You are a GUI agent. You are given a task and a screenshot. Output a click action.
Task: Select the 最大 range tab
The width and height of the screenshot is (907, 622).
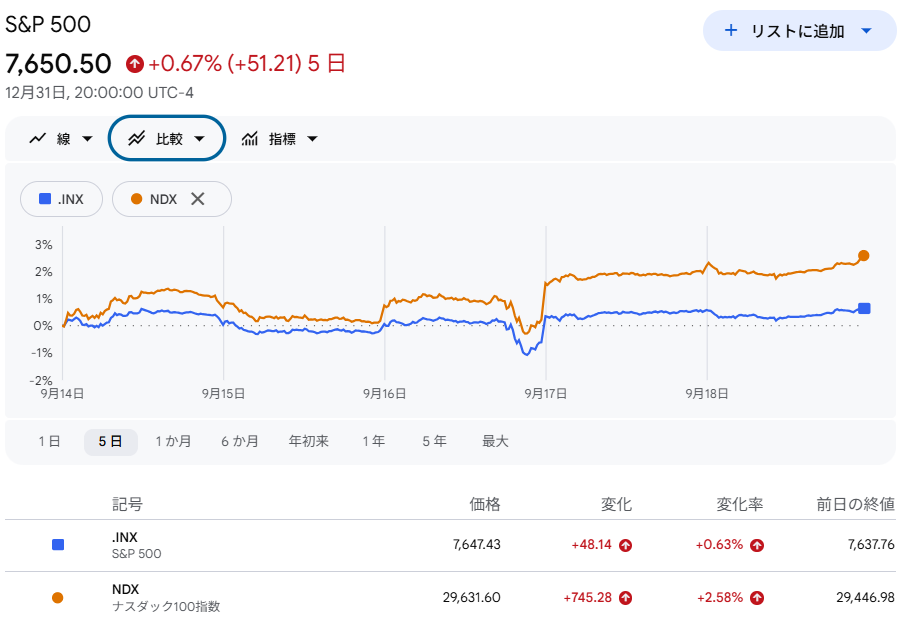point(495,442)
